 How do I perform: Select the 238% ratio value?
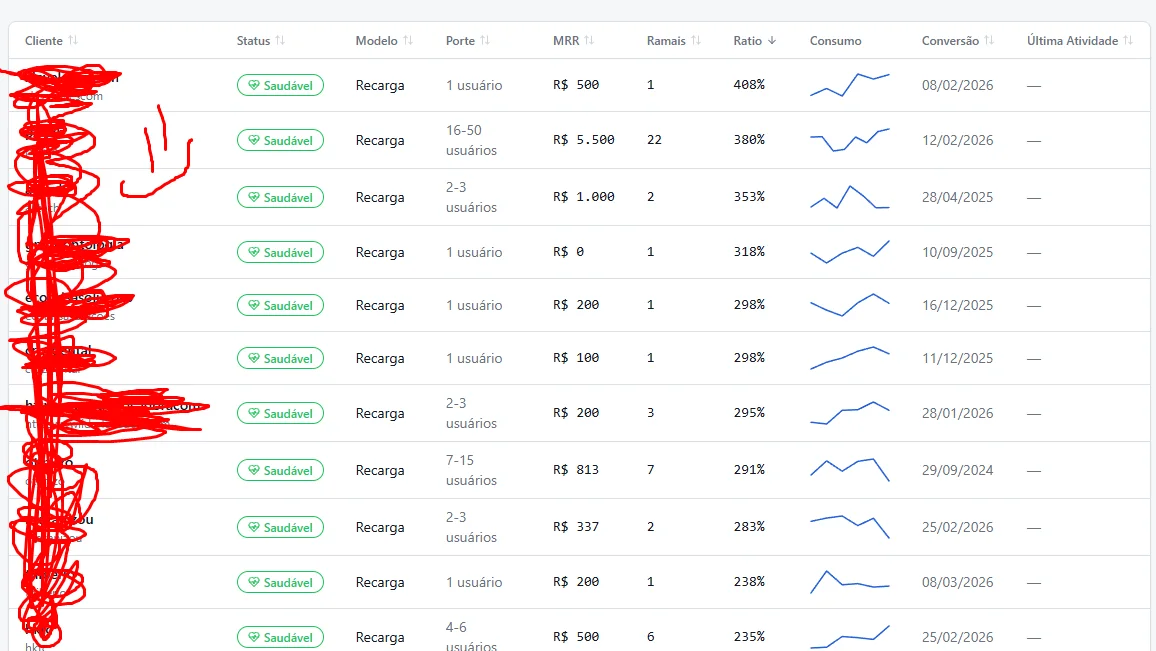click(749, 582)
